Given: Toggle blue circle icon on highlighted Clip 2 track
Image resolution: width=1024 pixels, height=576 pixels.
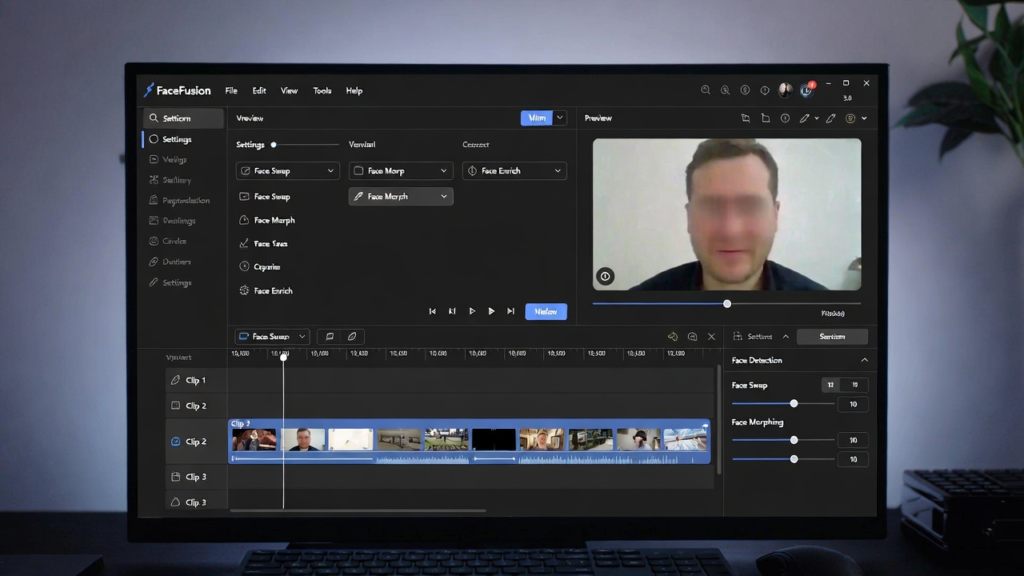Looking at the screenshot, I should (x=175, y=441).
